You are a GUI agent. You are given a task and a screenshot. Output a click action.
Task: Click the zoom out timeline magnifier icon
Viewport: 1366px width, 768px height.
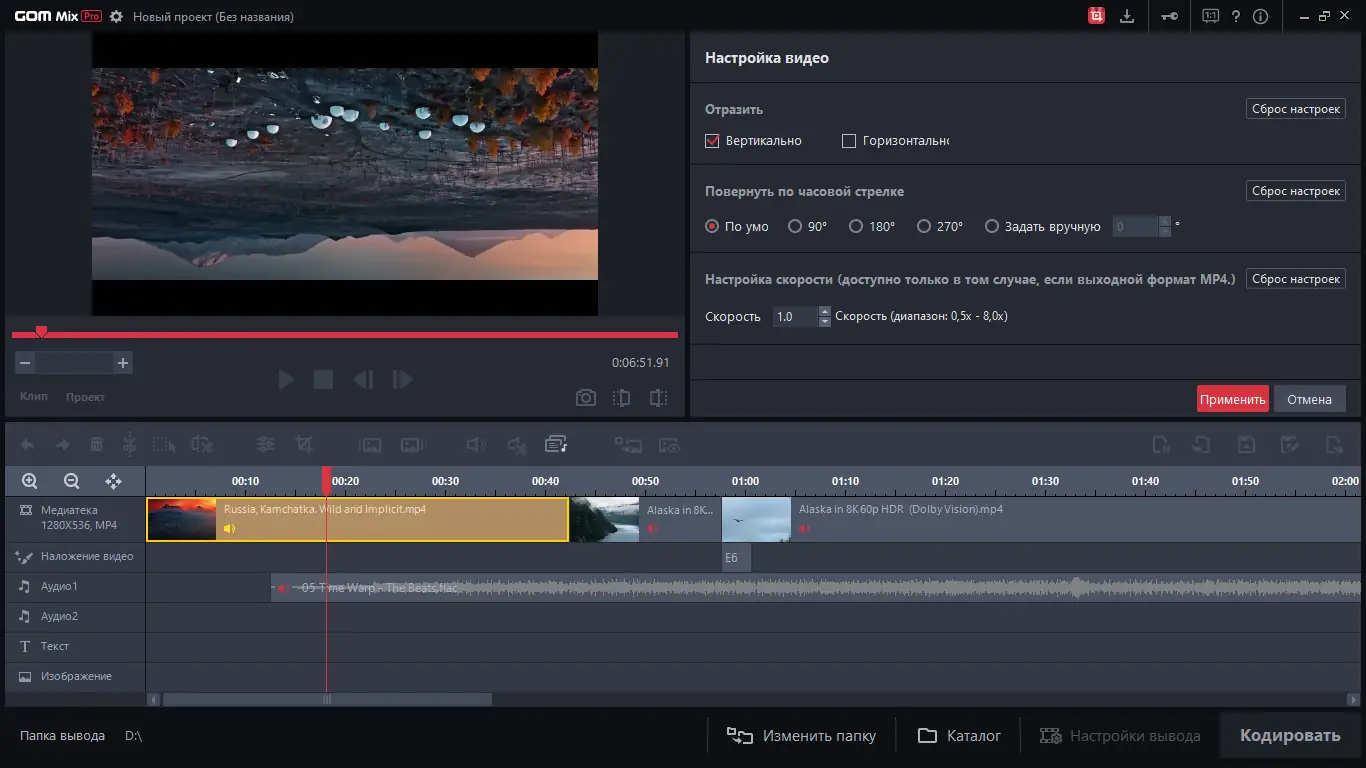[x=71, y=481]
